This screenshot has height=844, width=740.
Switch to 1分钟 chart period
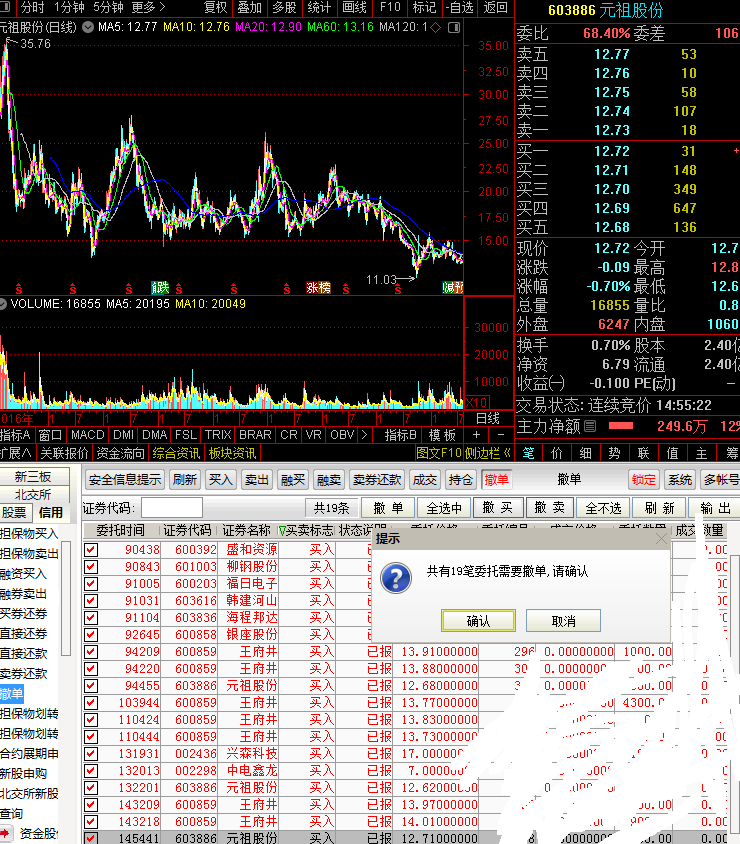69,8
